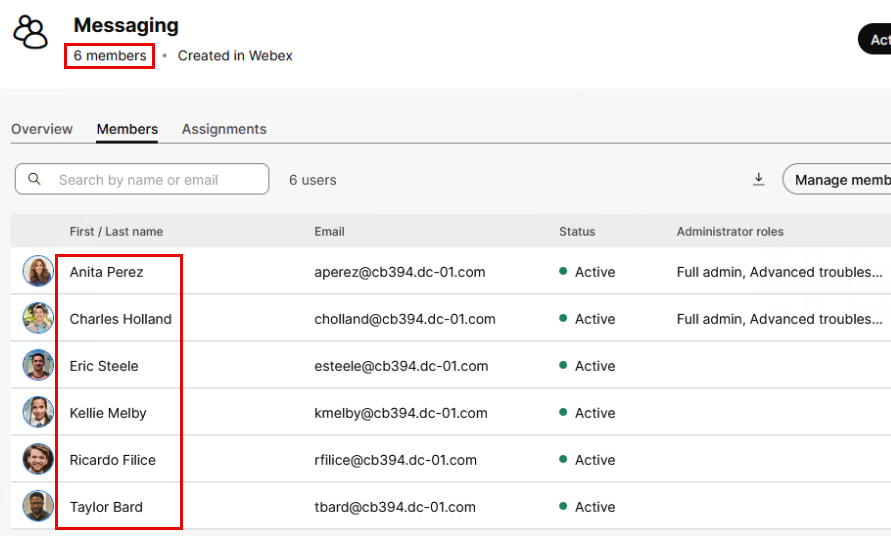891x536 pixels.
Task: Click Taylor Bard's avatar
Action: [38, 507]
